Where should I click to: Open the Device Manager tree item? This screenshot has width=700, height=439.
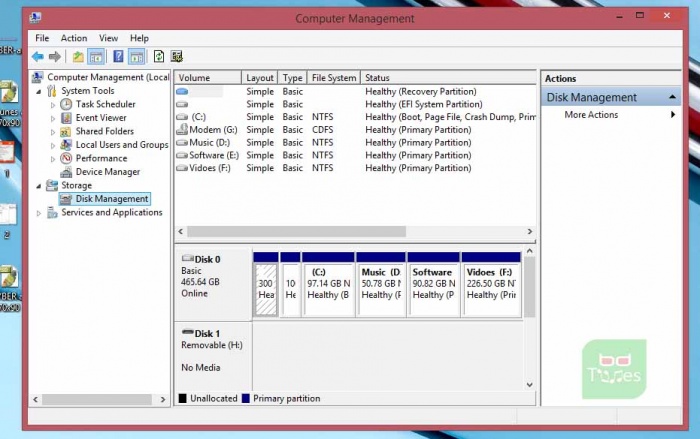click(x=107, y=172)
